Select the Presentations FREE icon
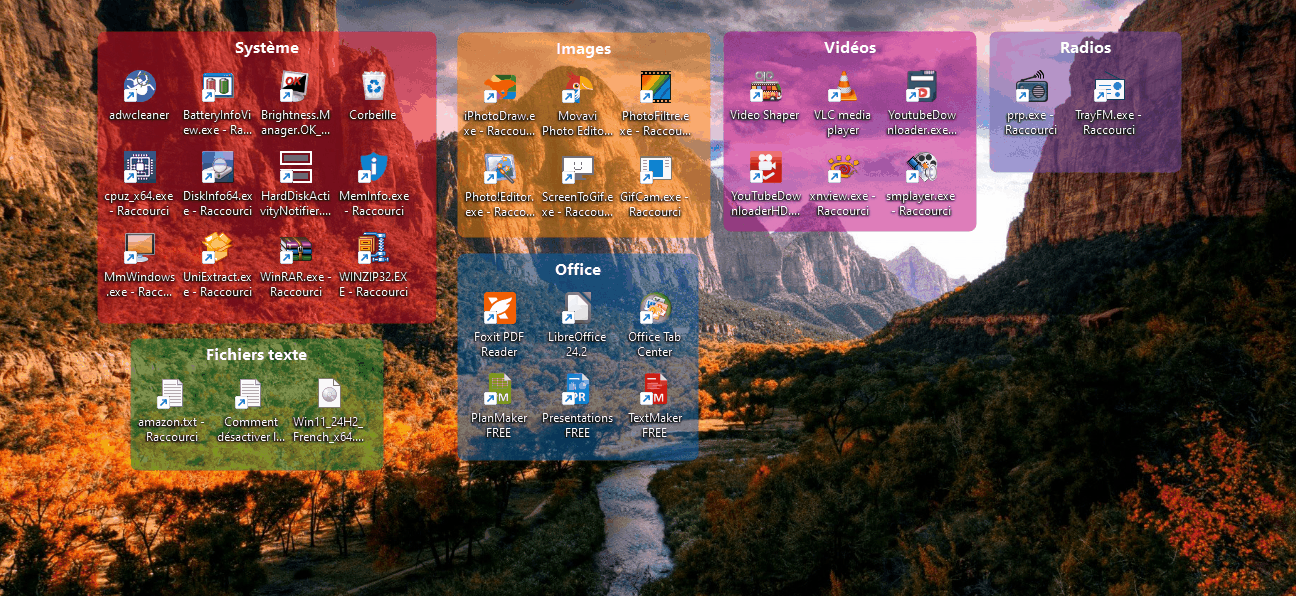The width and height of the screenshot is (1296, 596). click(577, 389)
